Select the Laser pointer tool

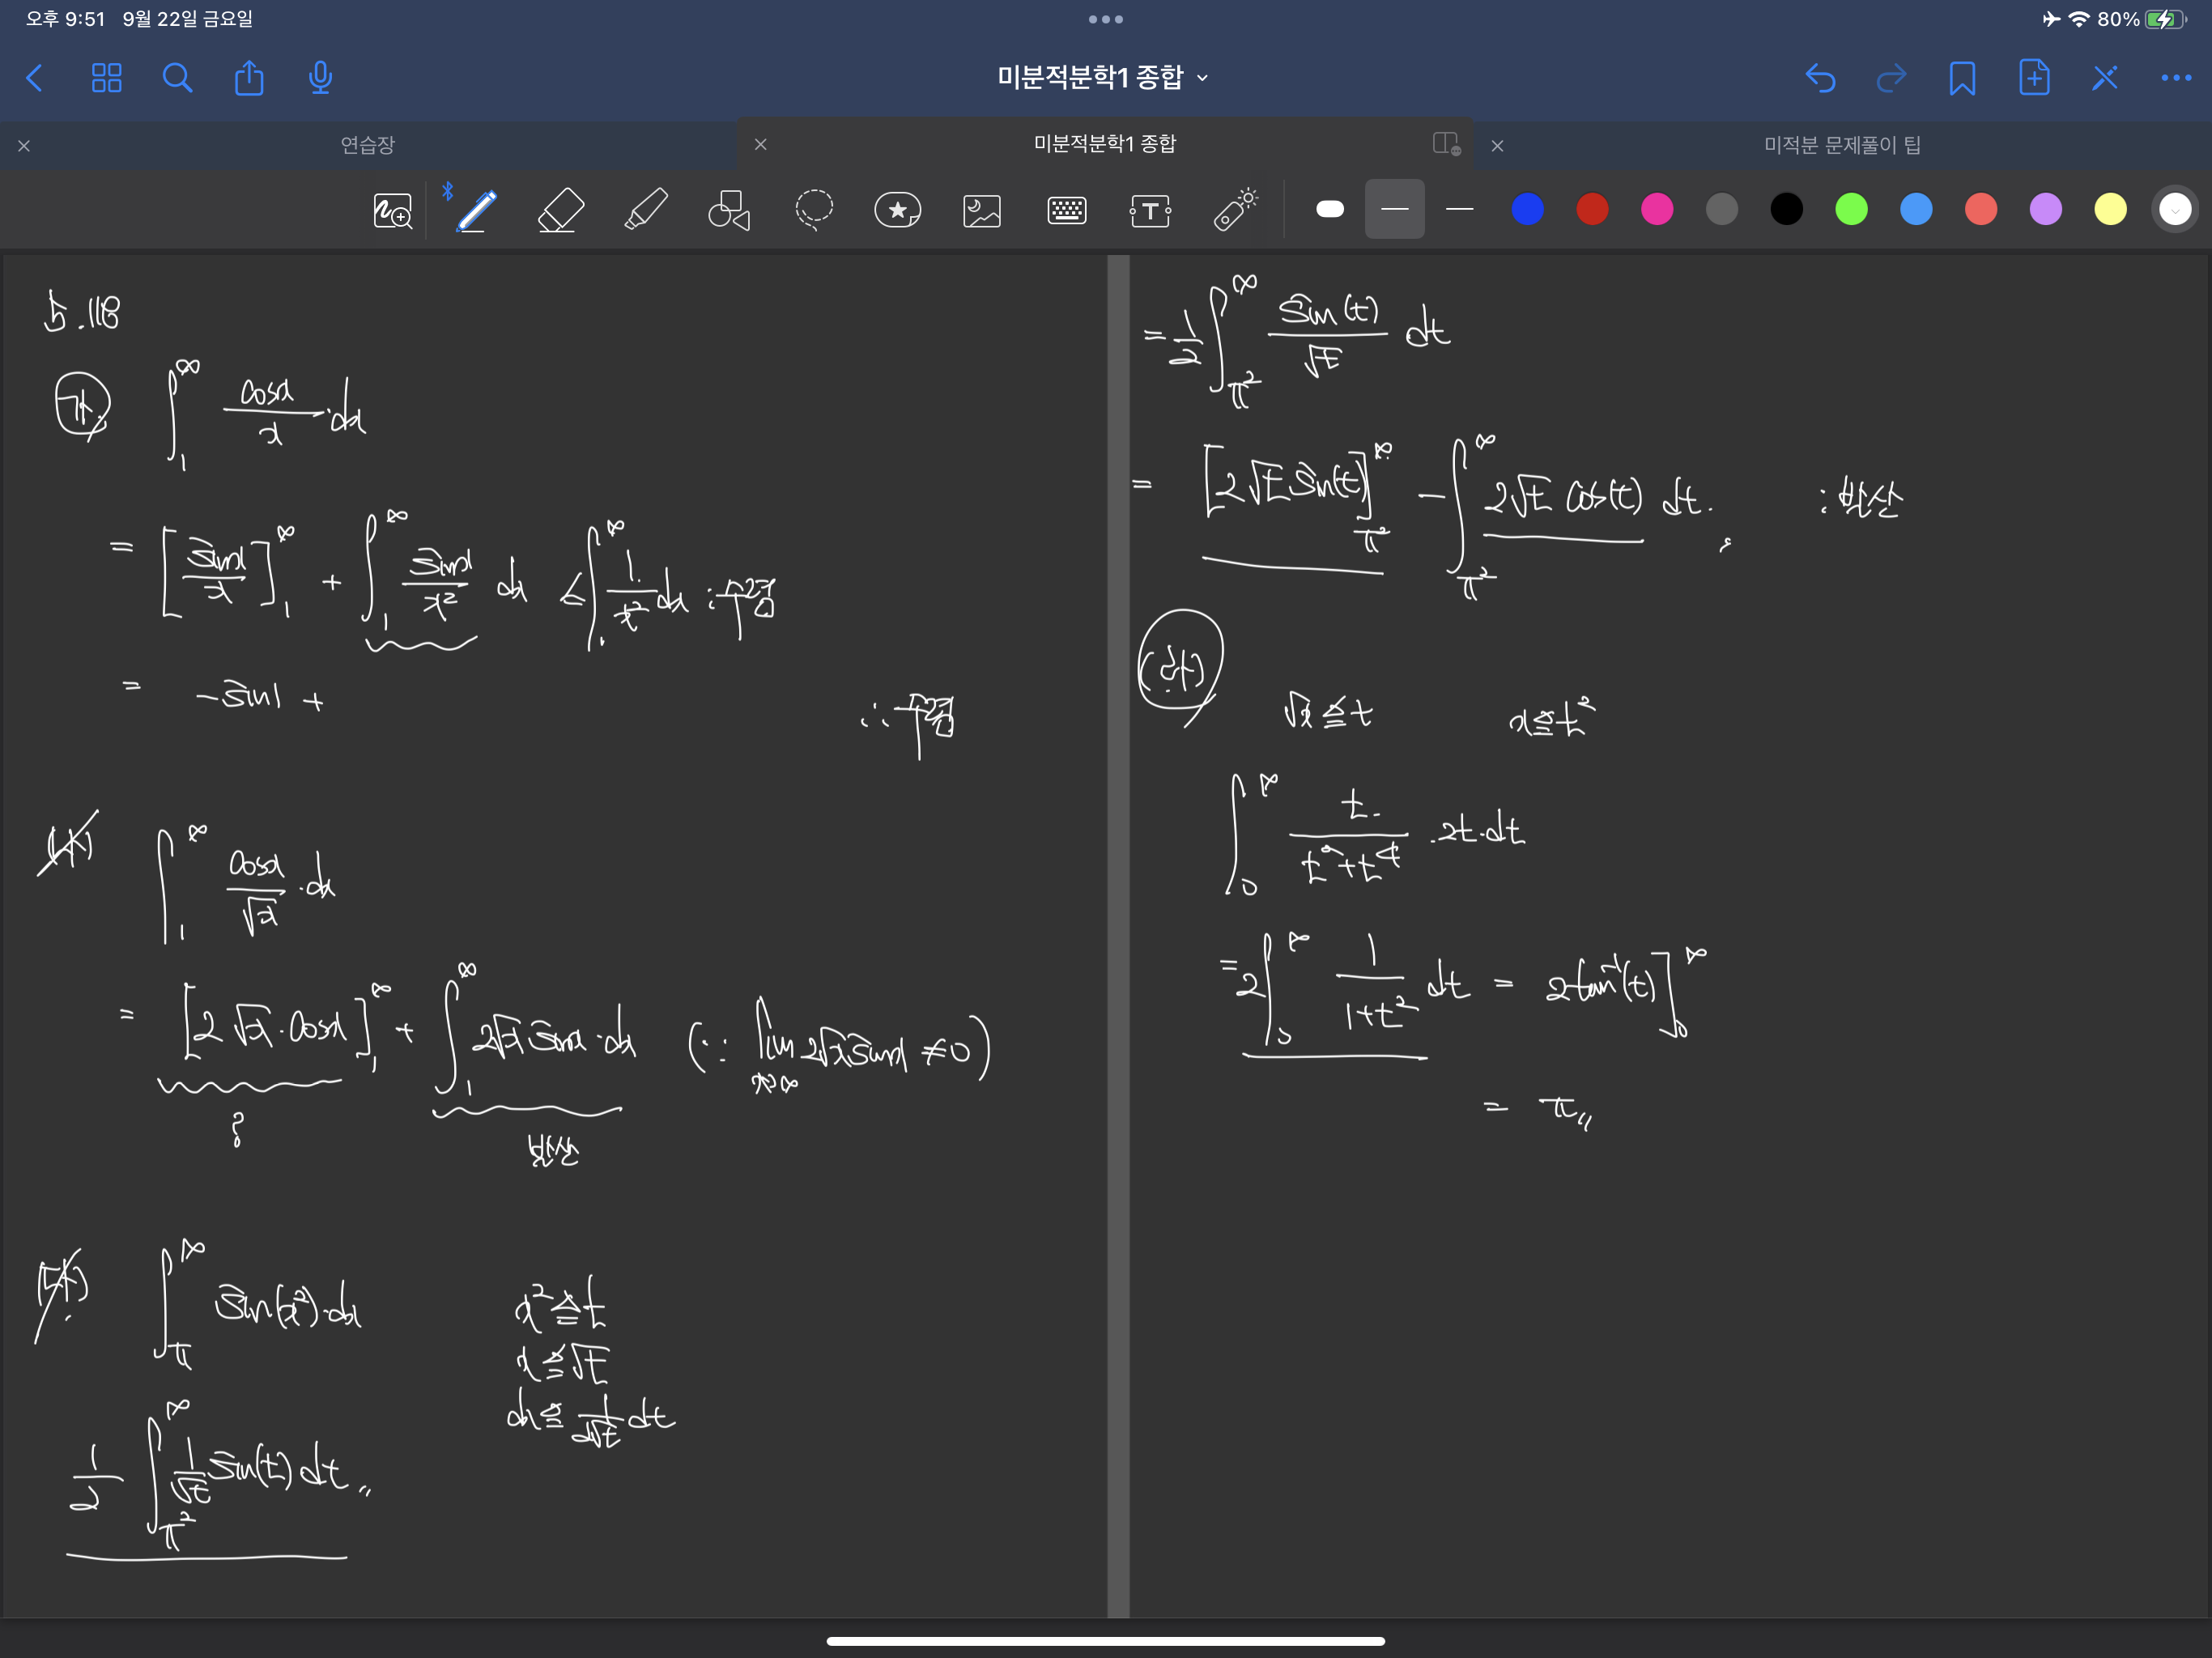pos(1235,210)
